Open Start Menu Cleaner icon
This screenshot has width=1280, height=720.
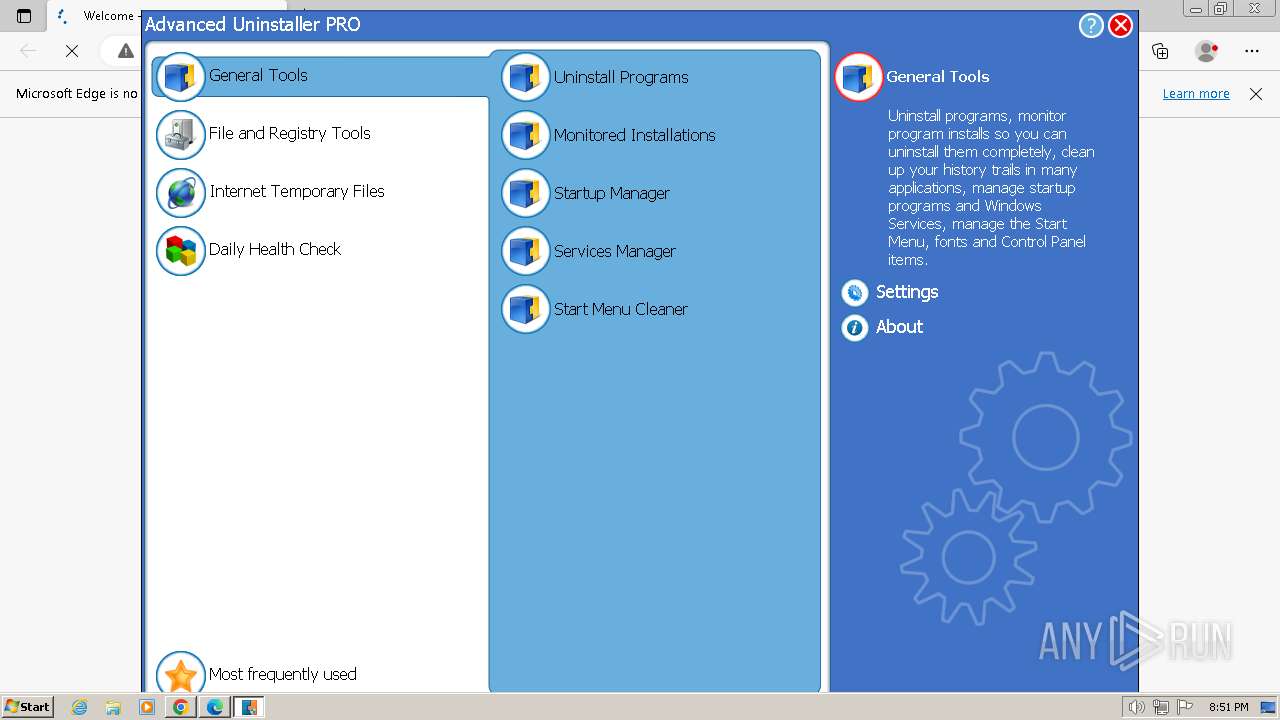525,309
